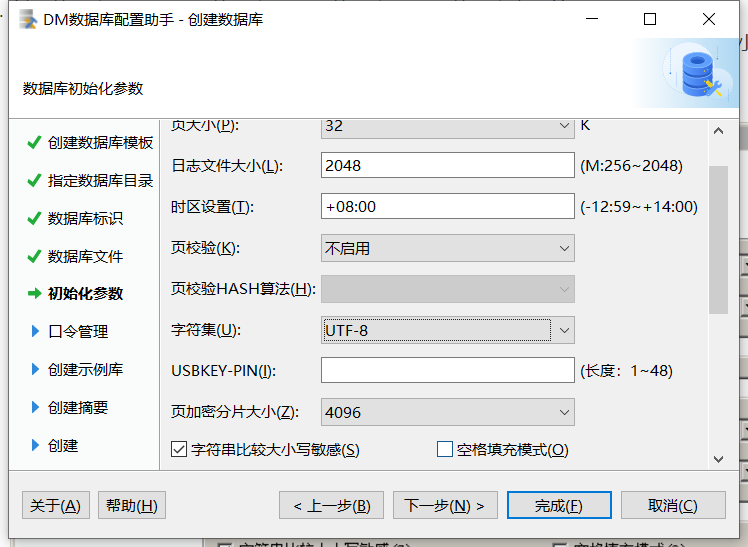Click the database graphic in header banner
This screenshot has width=748, height=547.
point(698,74)
